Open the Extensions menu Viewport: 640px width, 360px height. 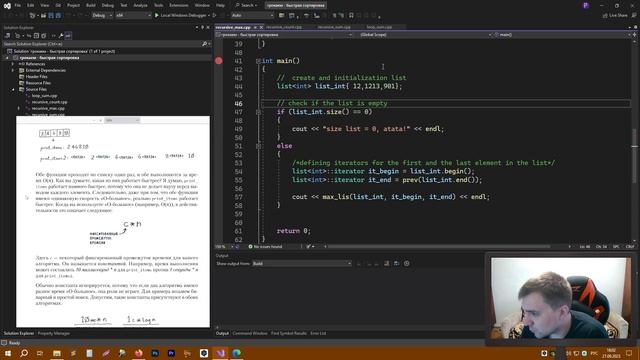click(x=179, y=5)
